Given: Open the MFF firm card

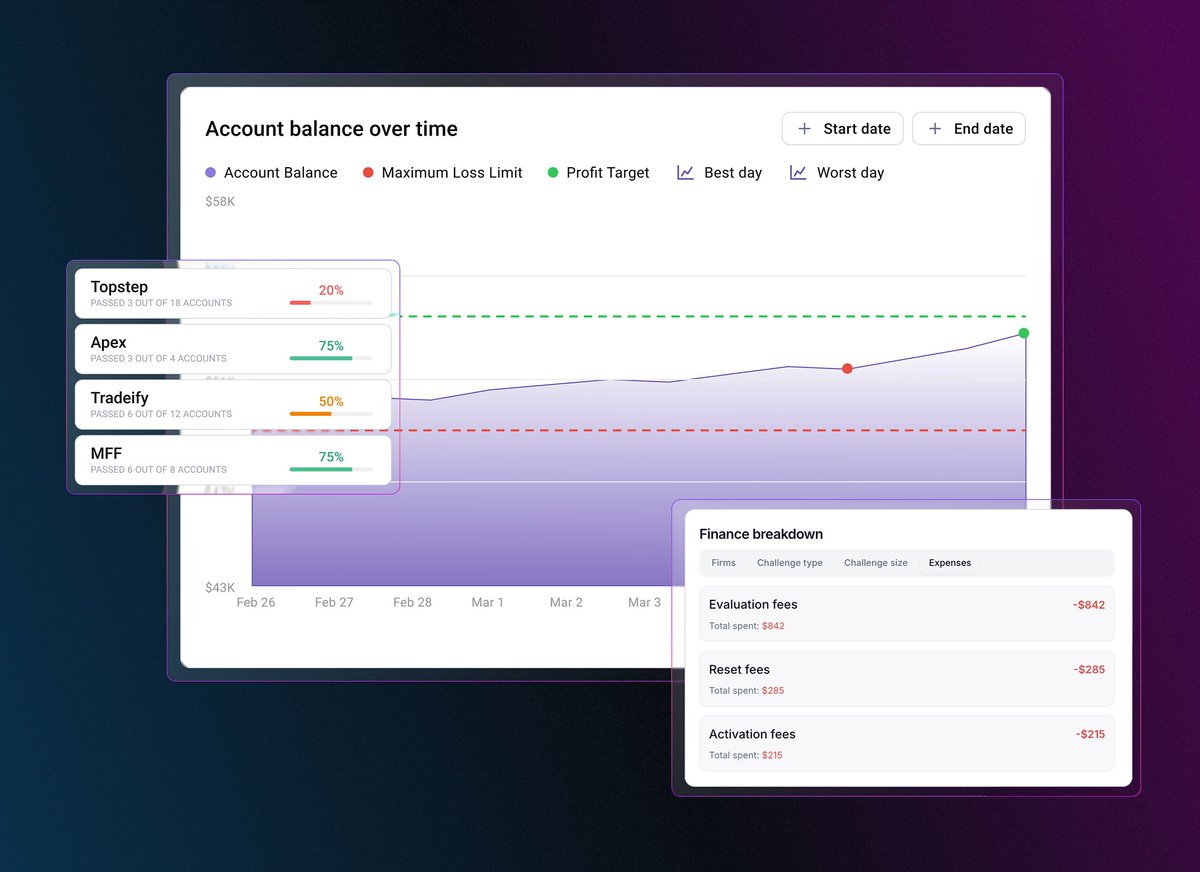Looking at the screenshot, I should (233, 460).
